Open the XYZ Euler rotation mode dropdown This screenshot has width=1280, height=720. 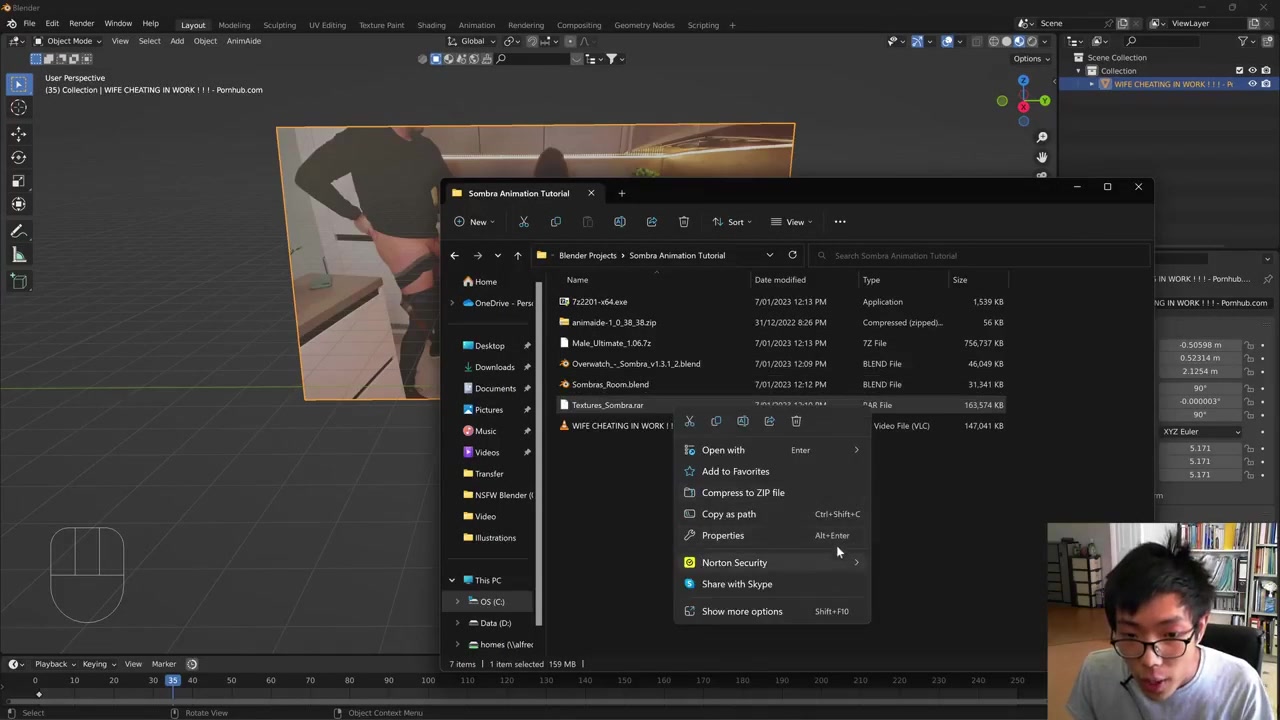[x=1201, y=432]
